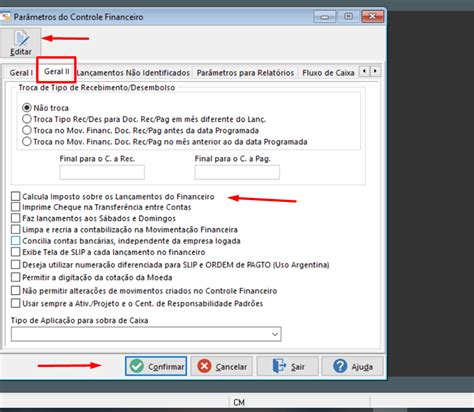Minimize the Parâmetros do Controle Financeiro window
474x412 pixels.
325,17
